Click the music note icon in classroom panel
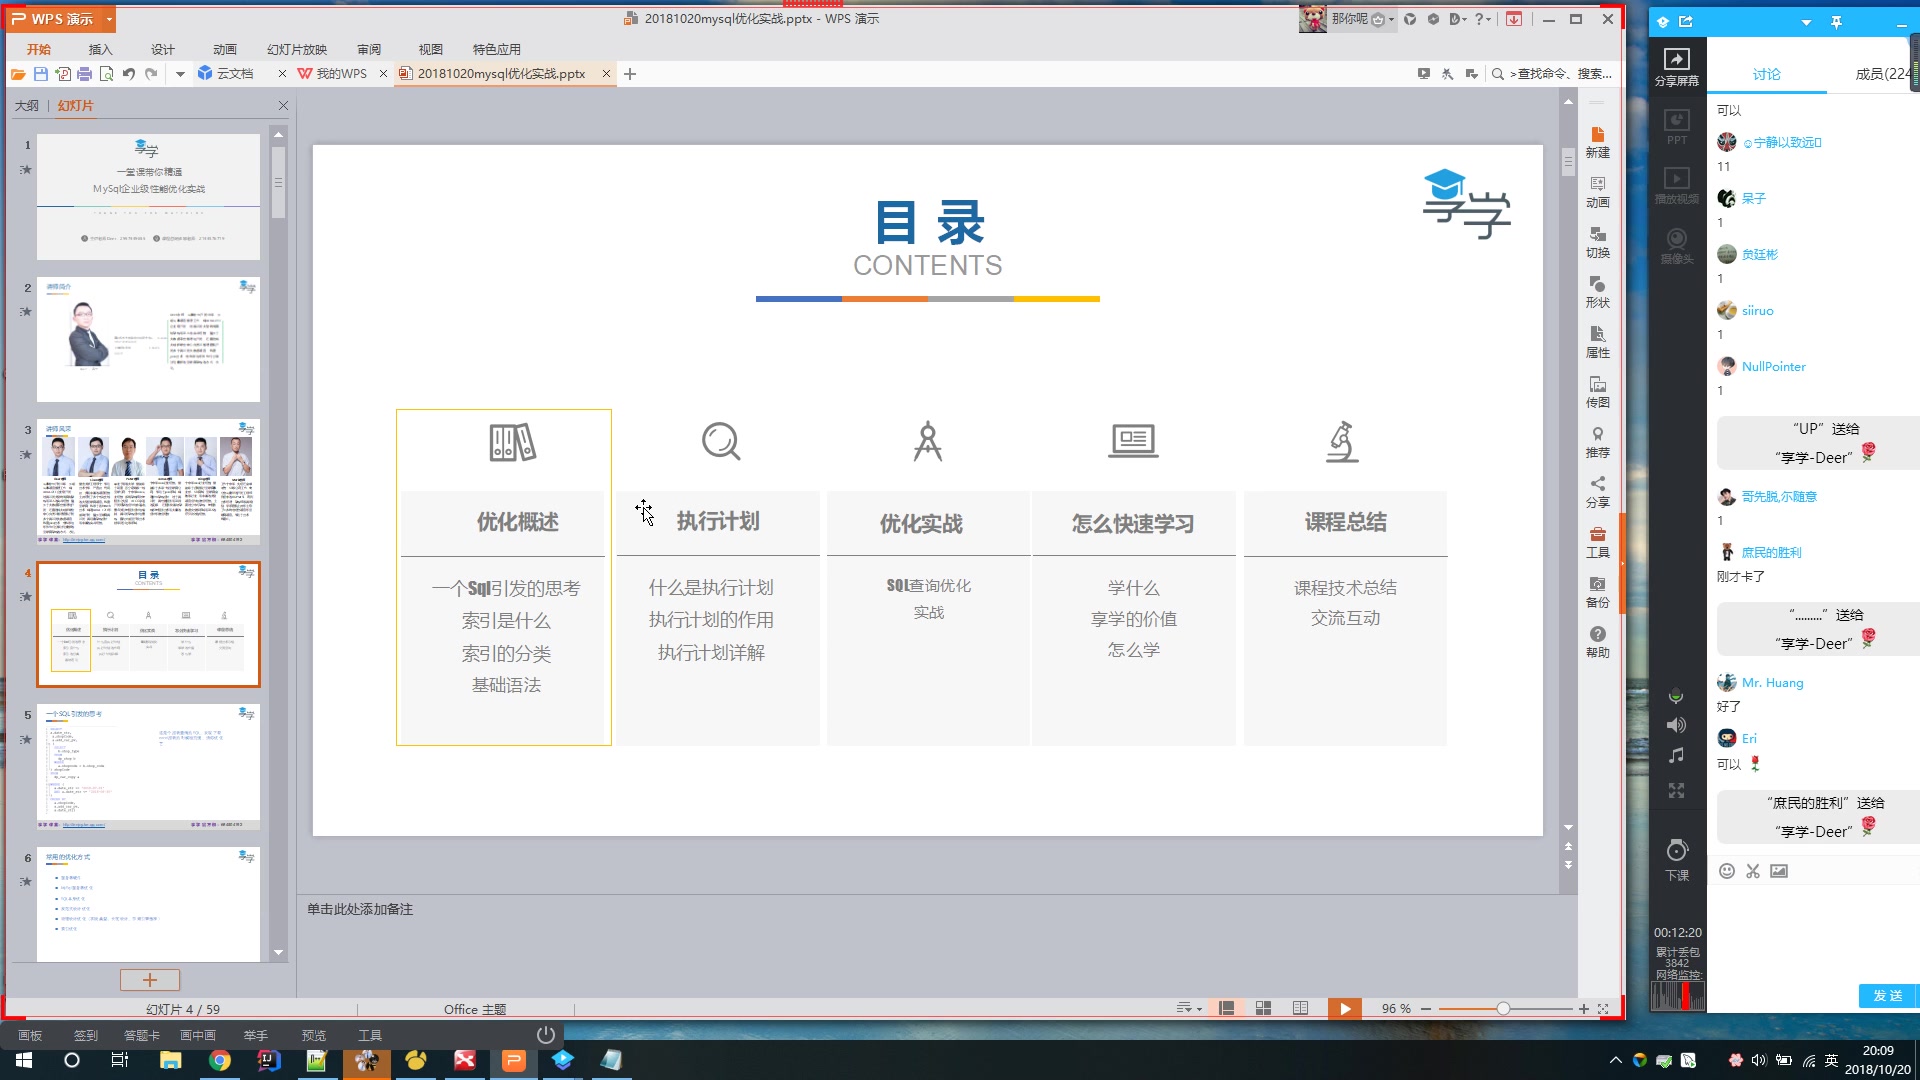The width and height of the screenshot is (1920, 1080). pos(1677,756)
